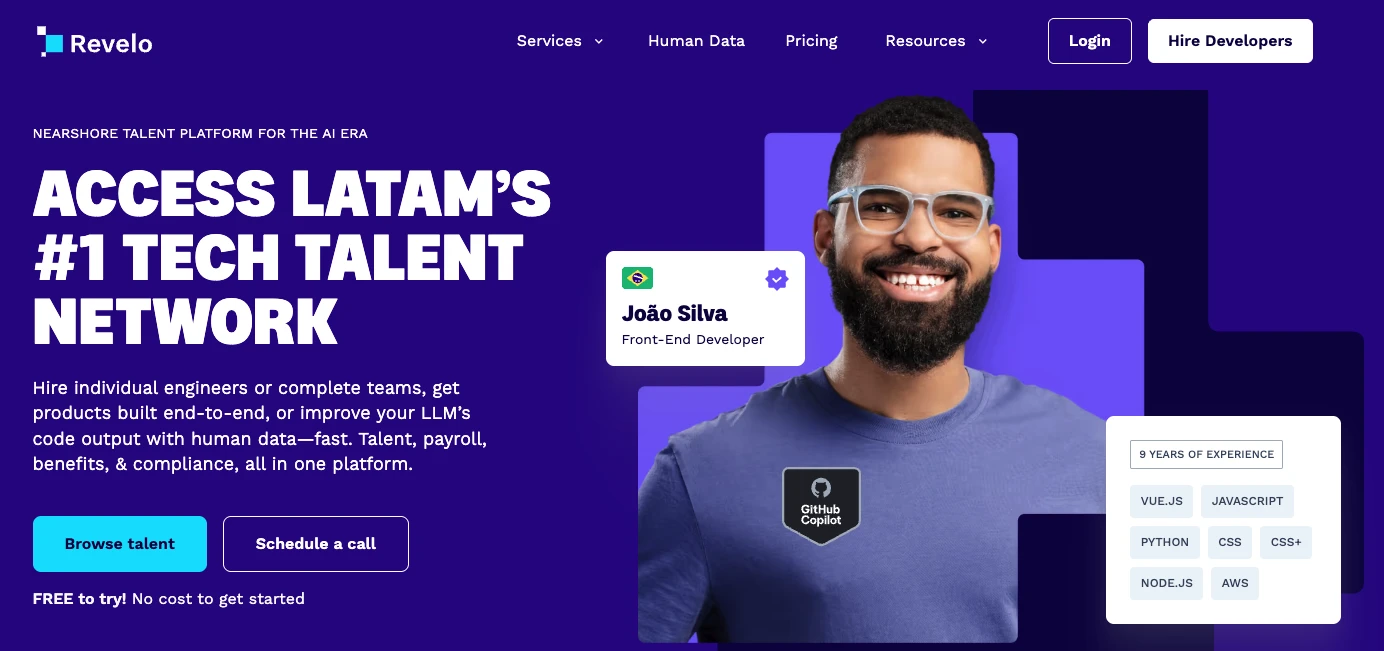Click Schedule a call
This screenshot has width=1384, height=651.
coord(316,544)
